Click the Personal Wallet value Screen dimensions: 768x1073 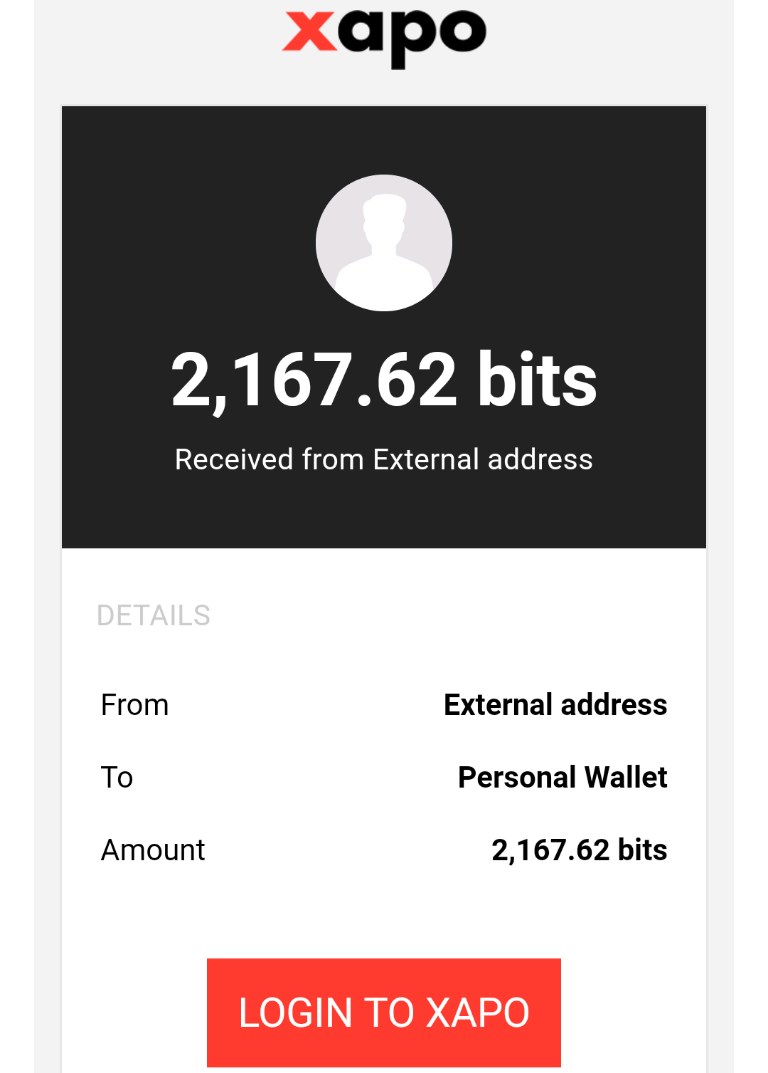562,777
